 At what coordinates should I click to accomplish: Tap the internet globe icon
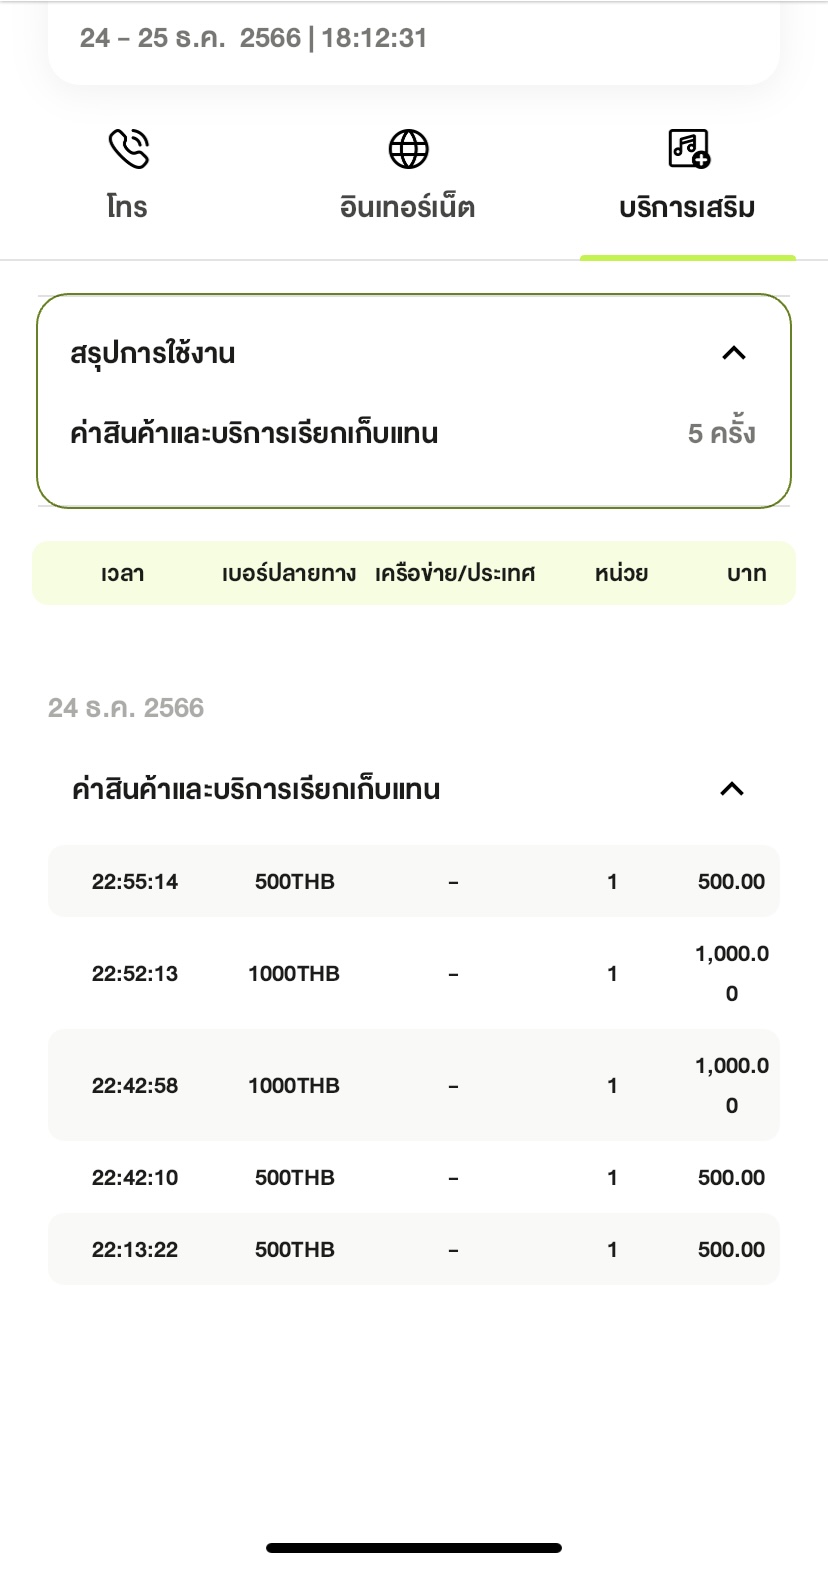[x=408, y=149]
